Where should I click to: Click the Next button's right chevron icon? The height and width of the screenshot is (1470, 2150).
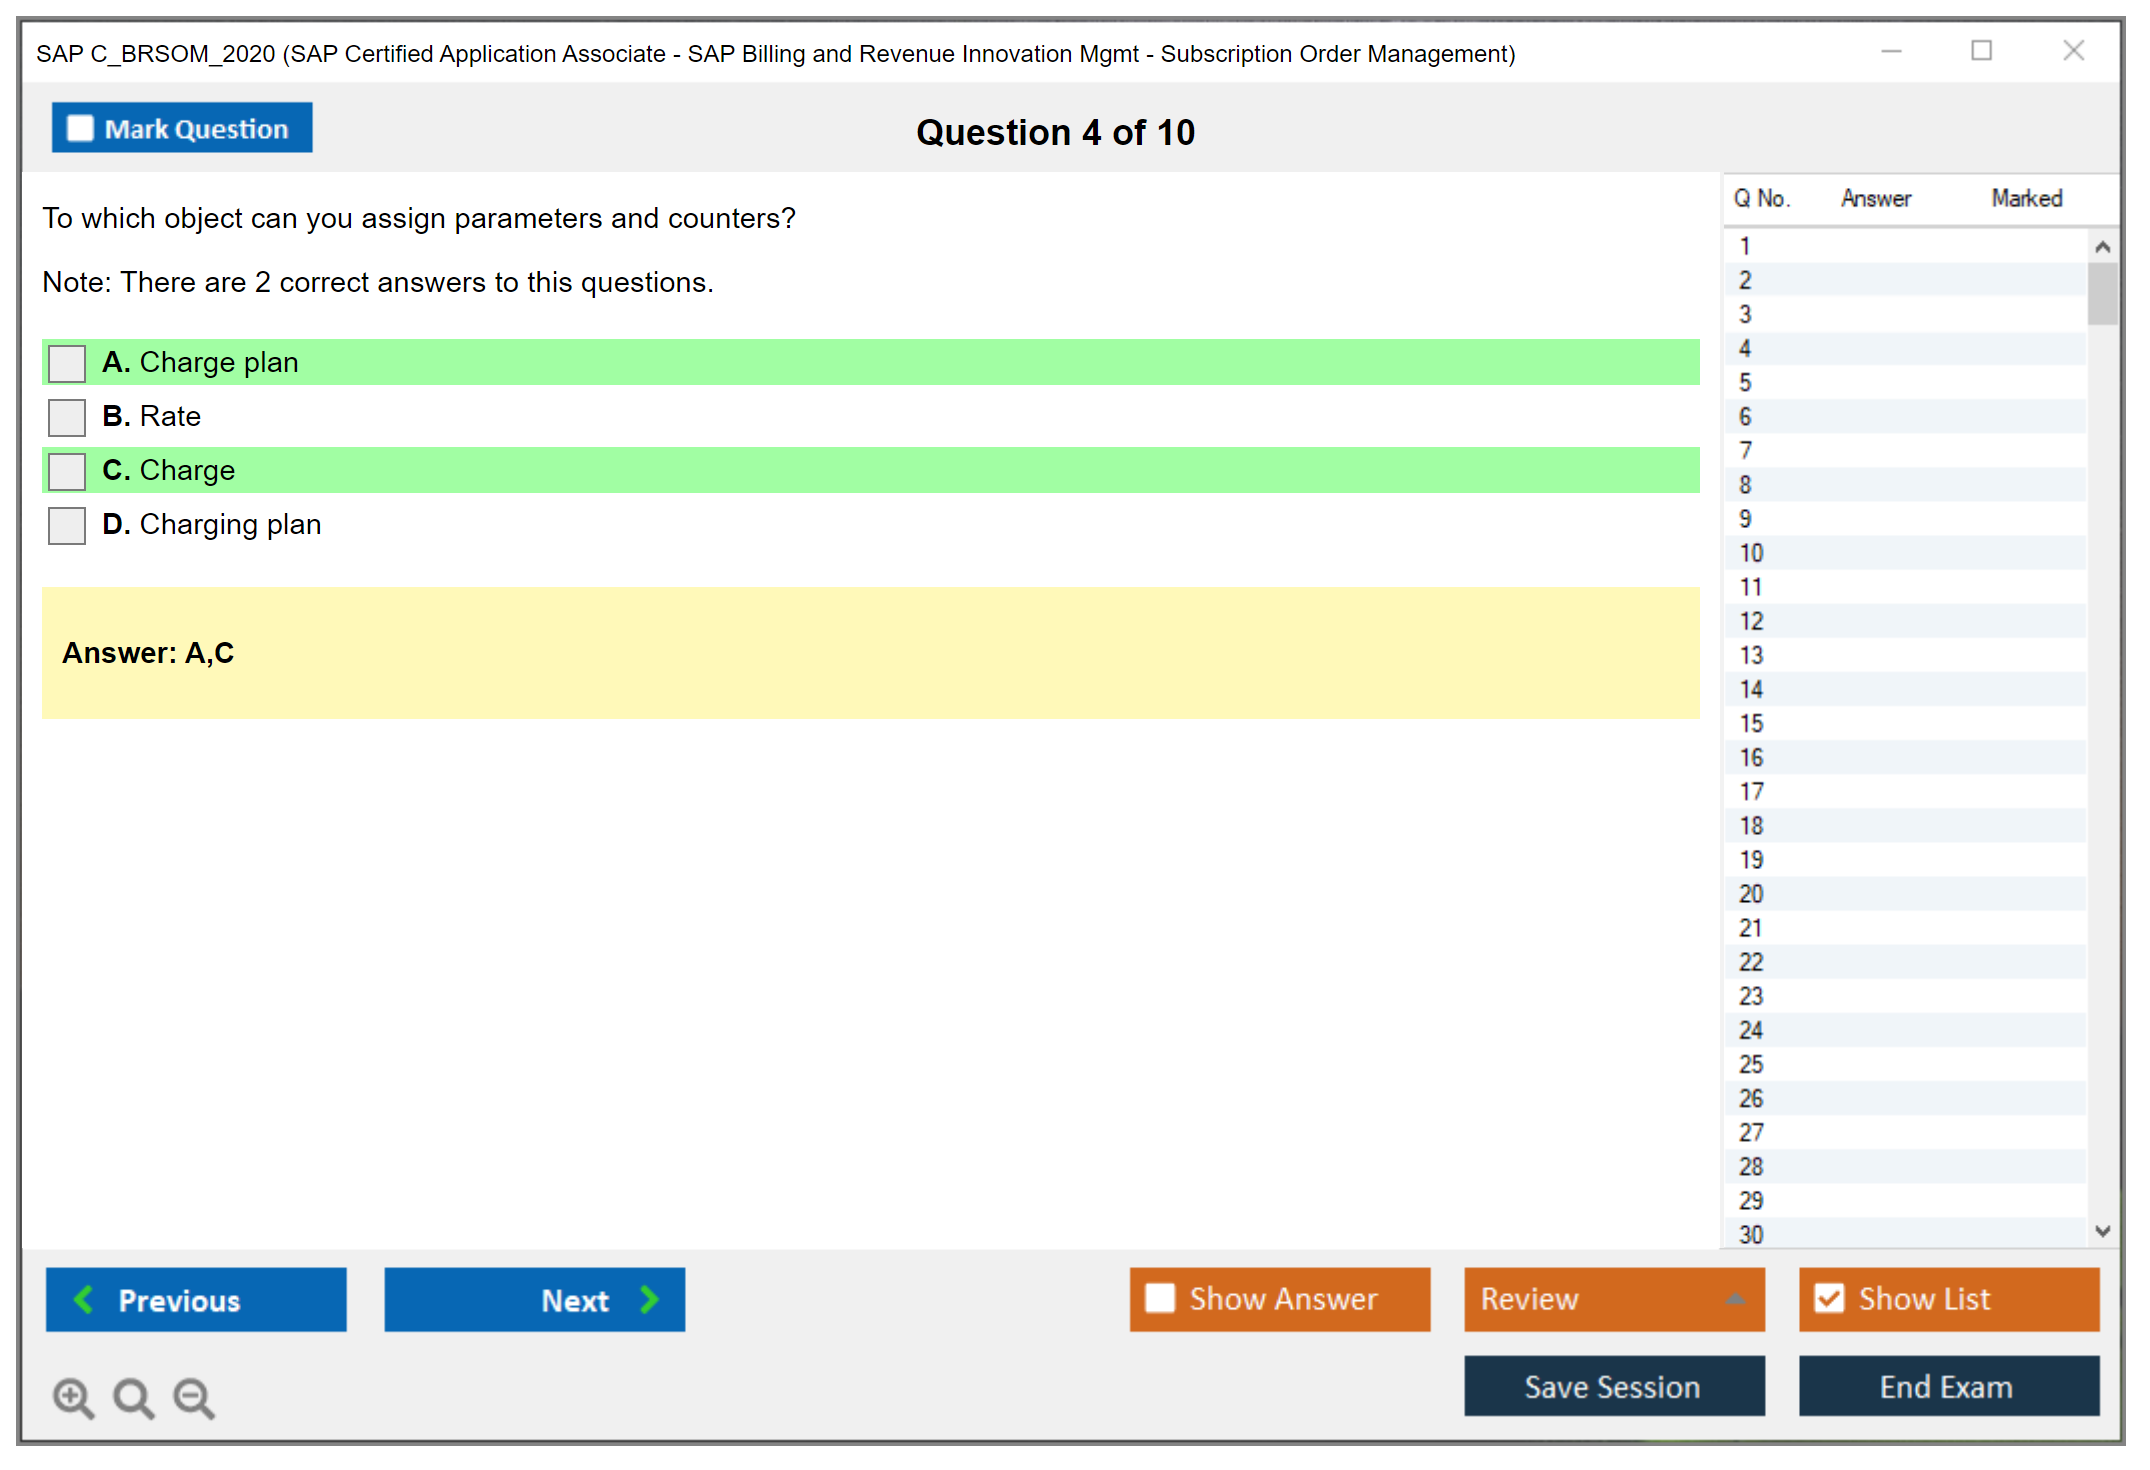pos(649,1299)
